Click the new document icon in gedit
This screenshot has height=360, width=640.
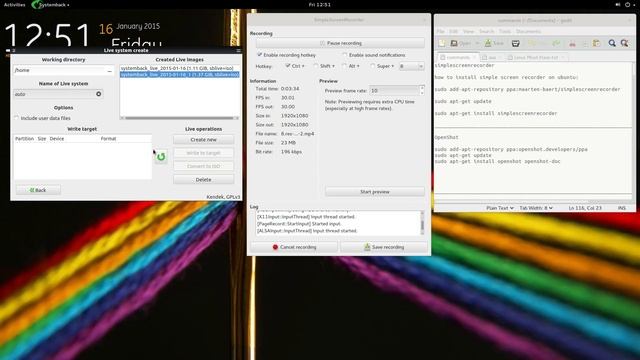click(x=442, y=43)
